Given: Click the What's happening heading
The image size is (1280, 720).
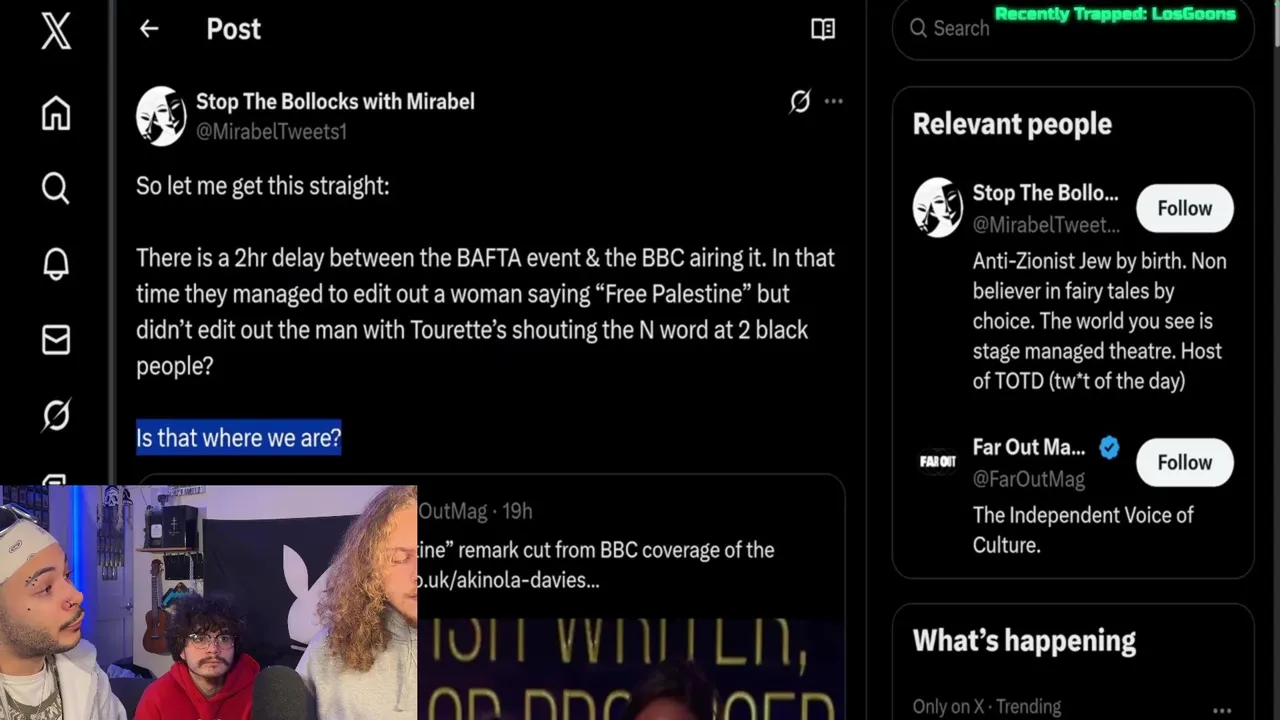Looking at the screenshot, I should (1024, 641).
